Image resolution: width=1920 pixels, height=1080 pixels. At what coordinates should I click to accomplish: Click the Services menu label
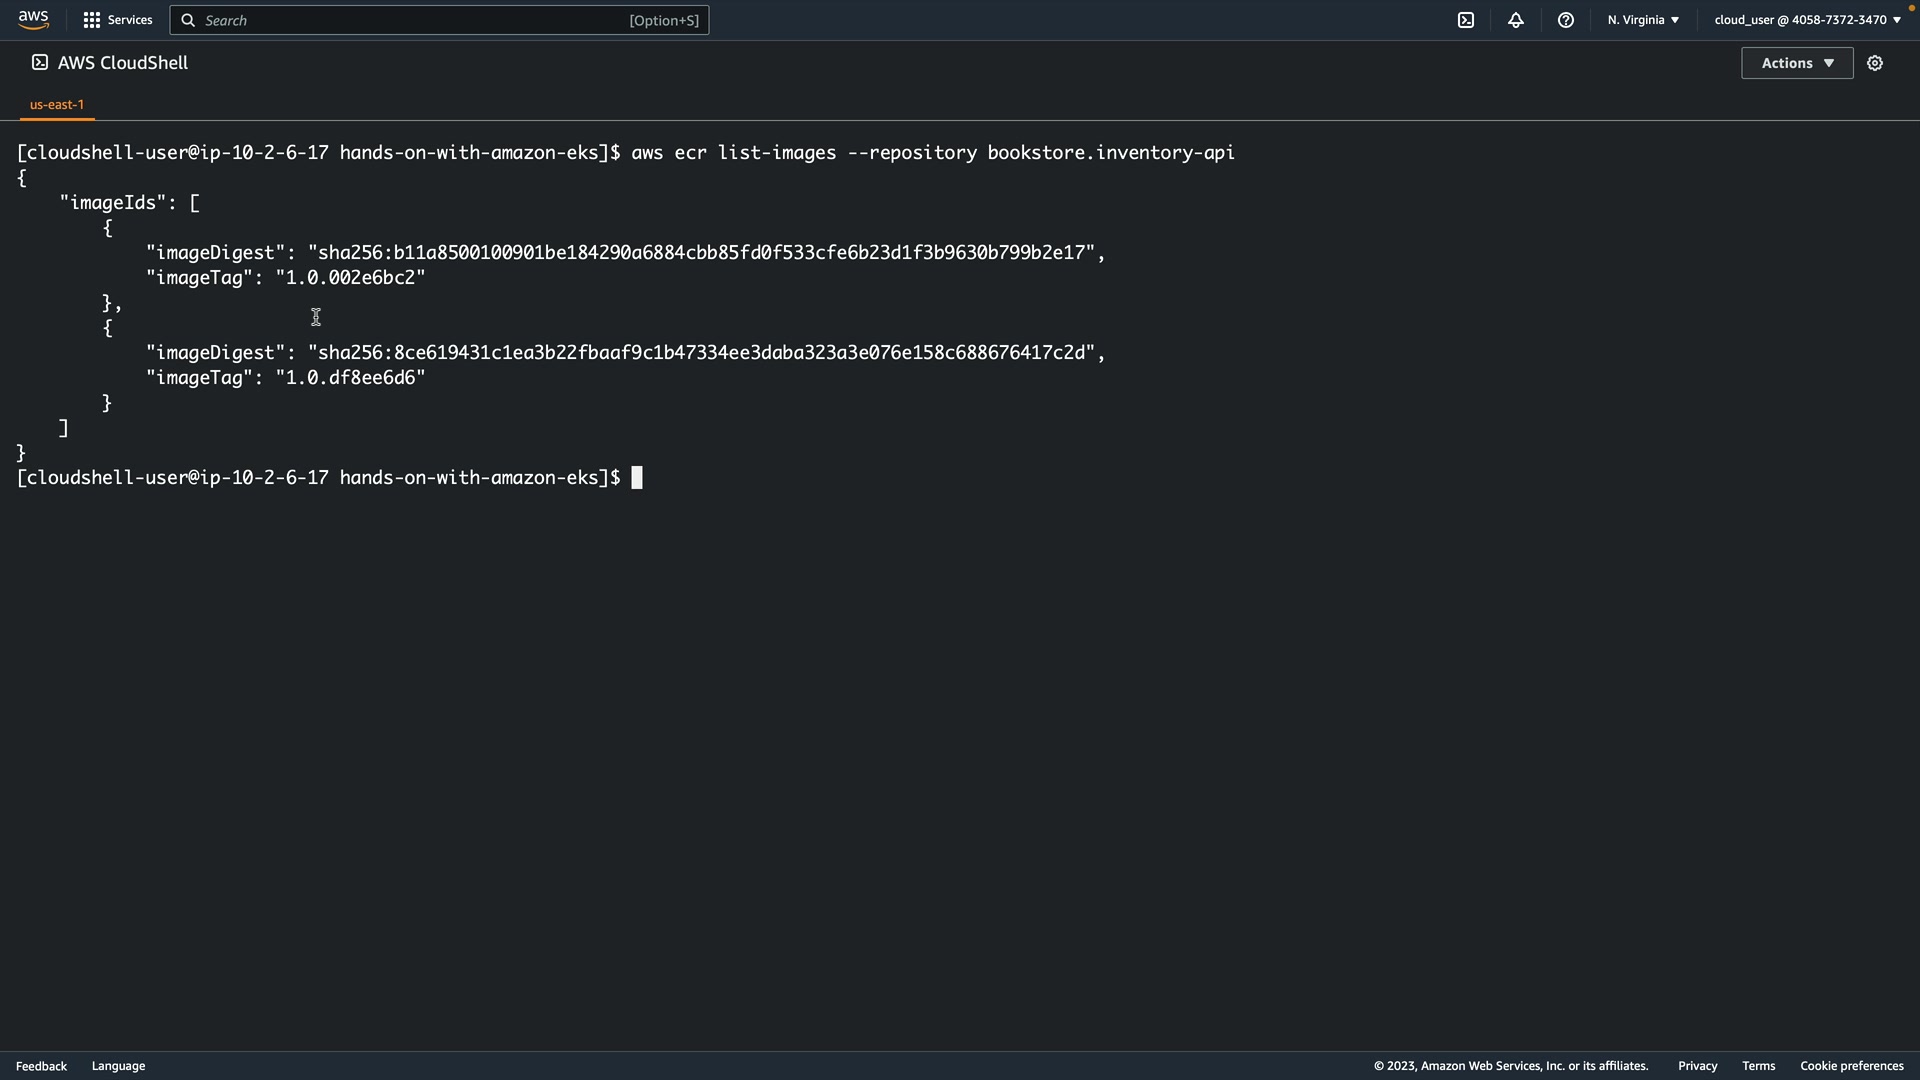pos(130,20)
